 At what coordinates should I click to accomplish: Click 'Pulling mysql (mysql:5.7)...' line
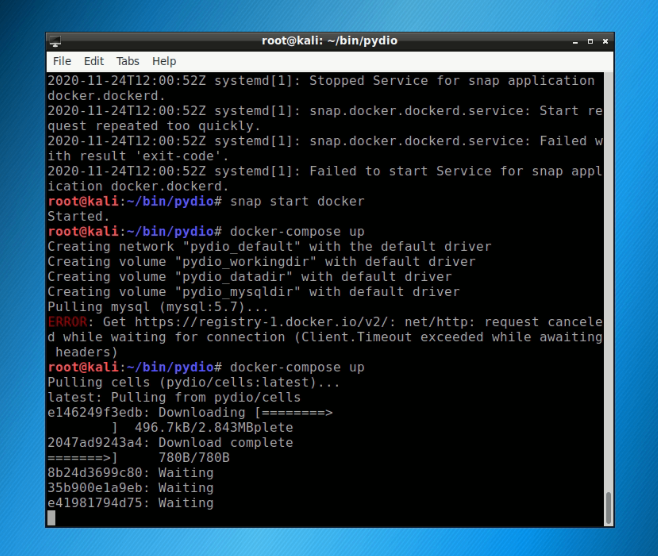coord(158,307)
